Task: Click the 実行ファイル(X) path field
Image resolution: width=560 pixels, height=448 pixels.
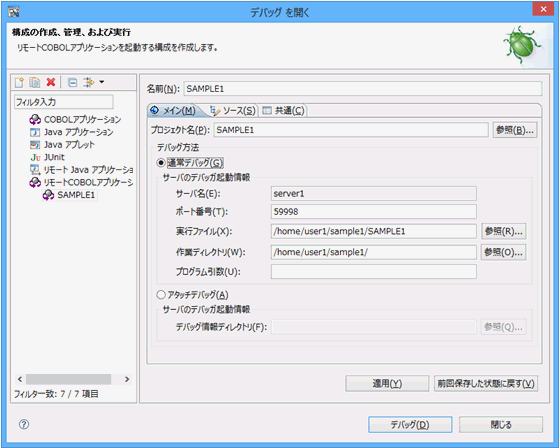Action: click(x=374, y=232)
